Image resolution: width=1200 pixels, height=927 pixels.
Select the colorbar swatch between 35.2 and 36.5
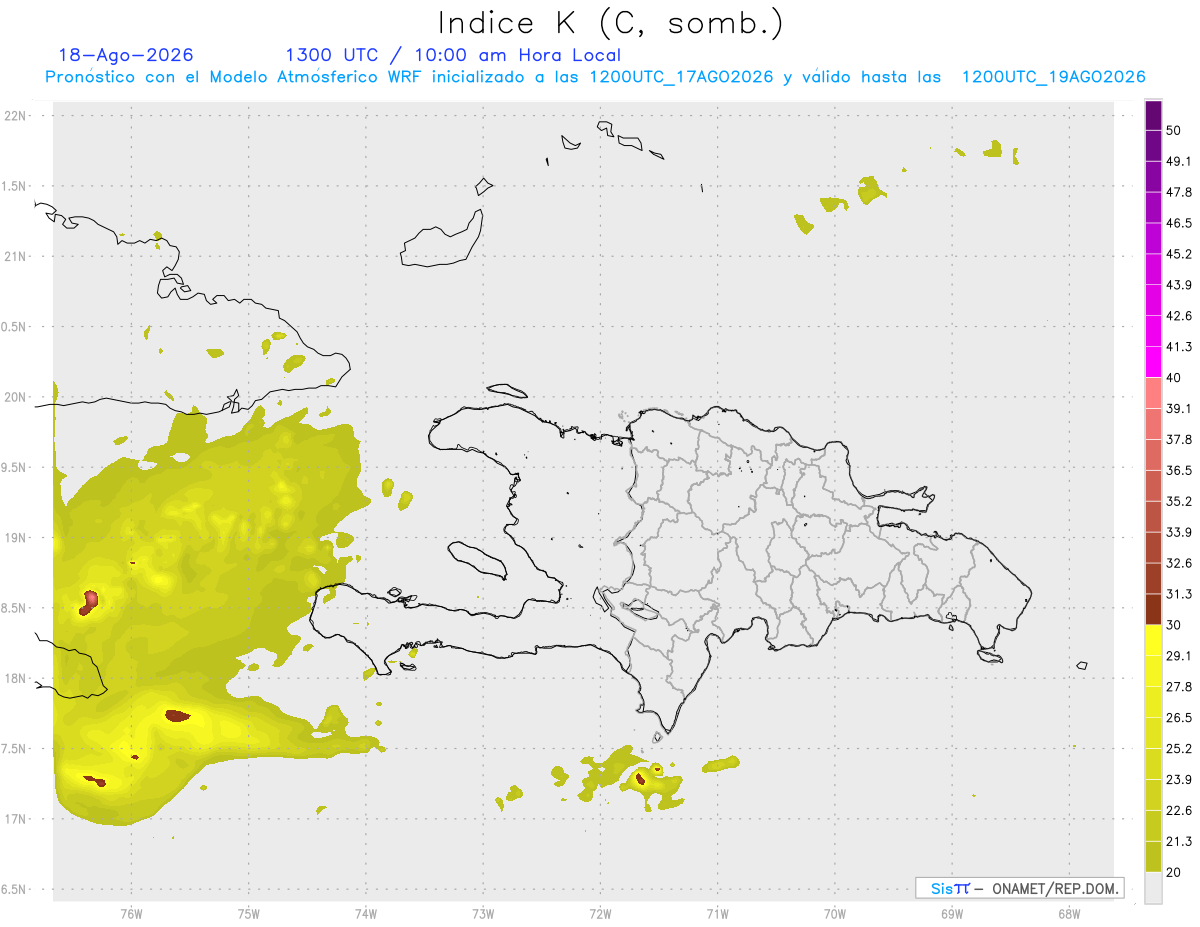click(1153, 486)
